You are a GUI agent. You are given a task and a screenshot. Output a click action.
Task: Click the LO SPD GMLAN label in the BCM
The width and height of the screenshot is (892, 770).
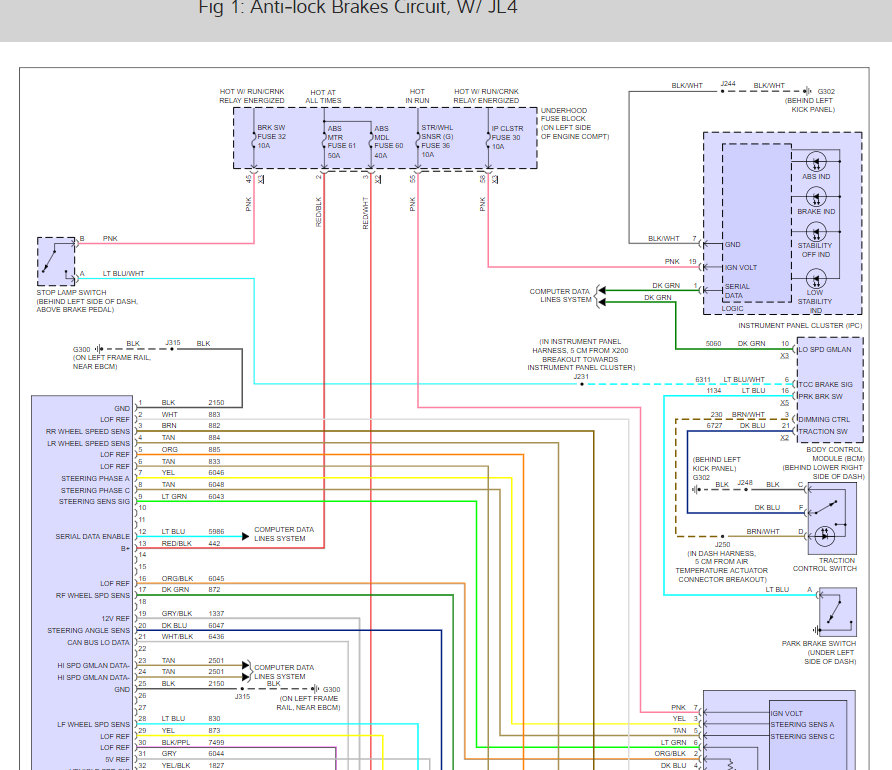pyautogui.click(x=825, y=350)
